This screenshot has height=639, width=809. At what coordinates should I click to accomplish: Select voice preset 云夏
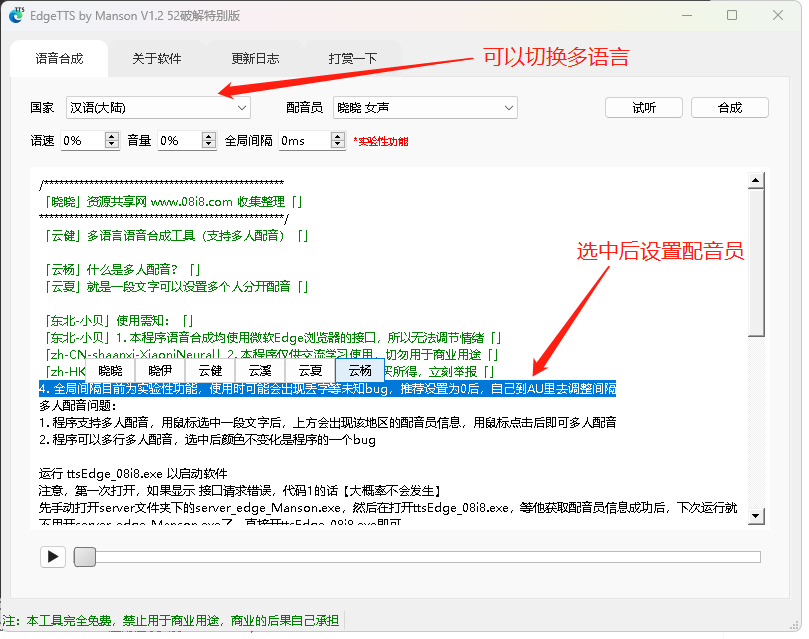click(x=310, y=370)
